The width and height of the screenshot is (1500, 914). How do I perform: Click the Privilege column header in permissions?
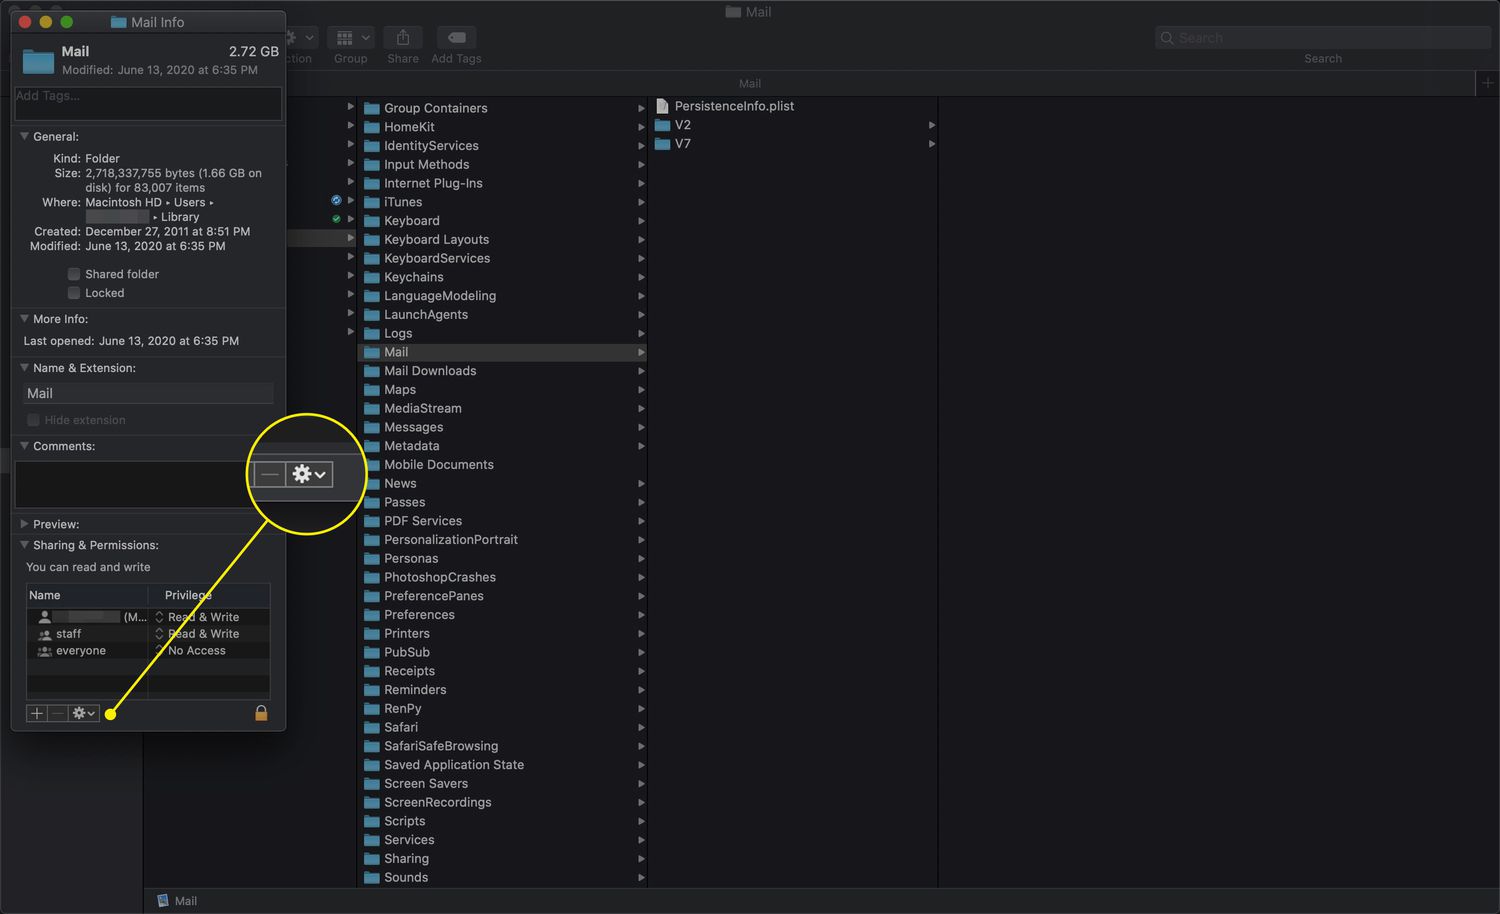tap(209, 595)
